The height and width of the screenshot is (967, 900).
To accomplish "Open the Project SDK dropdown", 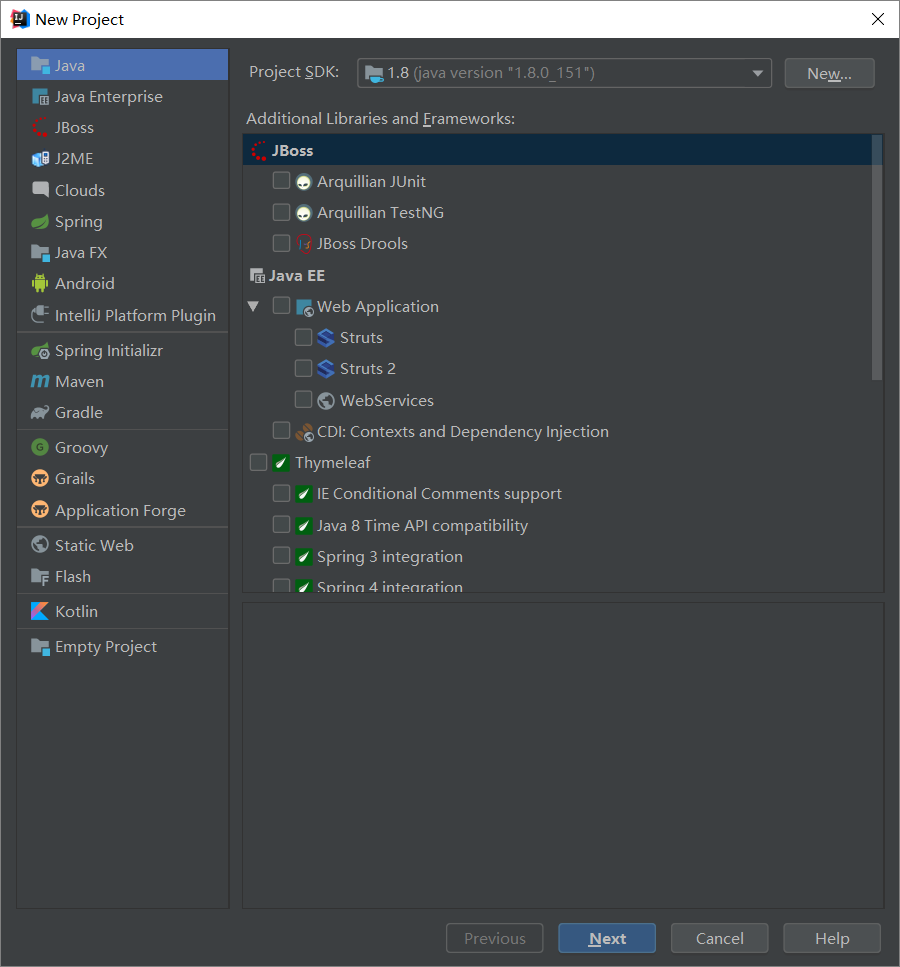I will (564, 73).
